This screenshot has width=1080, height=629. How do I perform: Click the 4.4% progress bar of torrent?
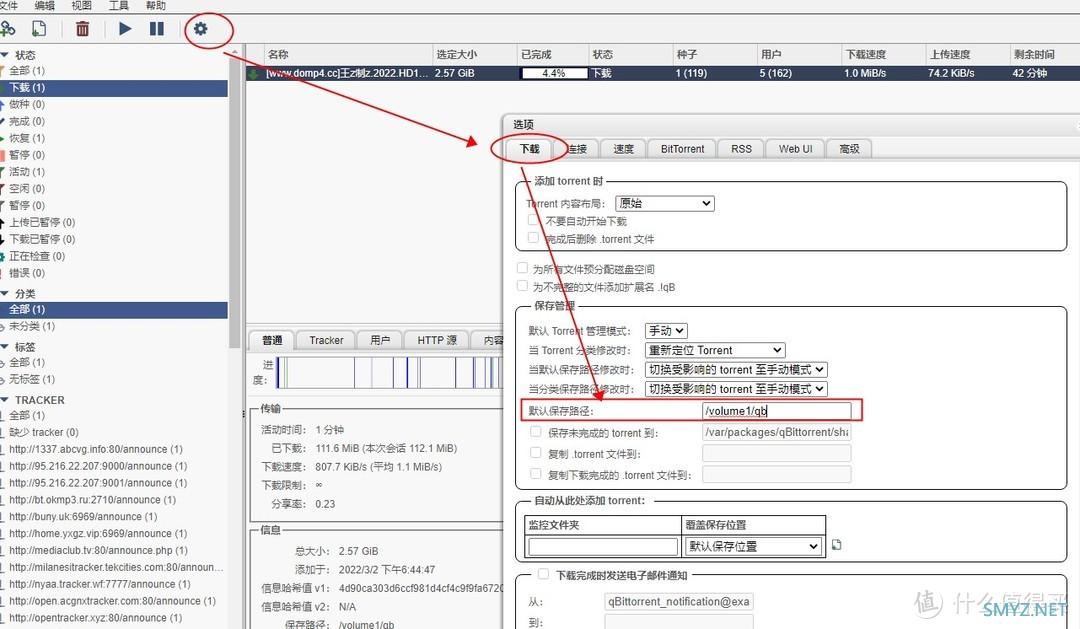(x=554, y=73)
